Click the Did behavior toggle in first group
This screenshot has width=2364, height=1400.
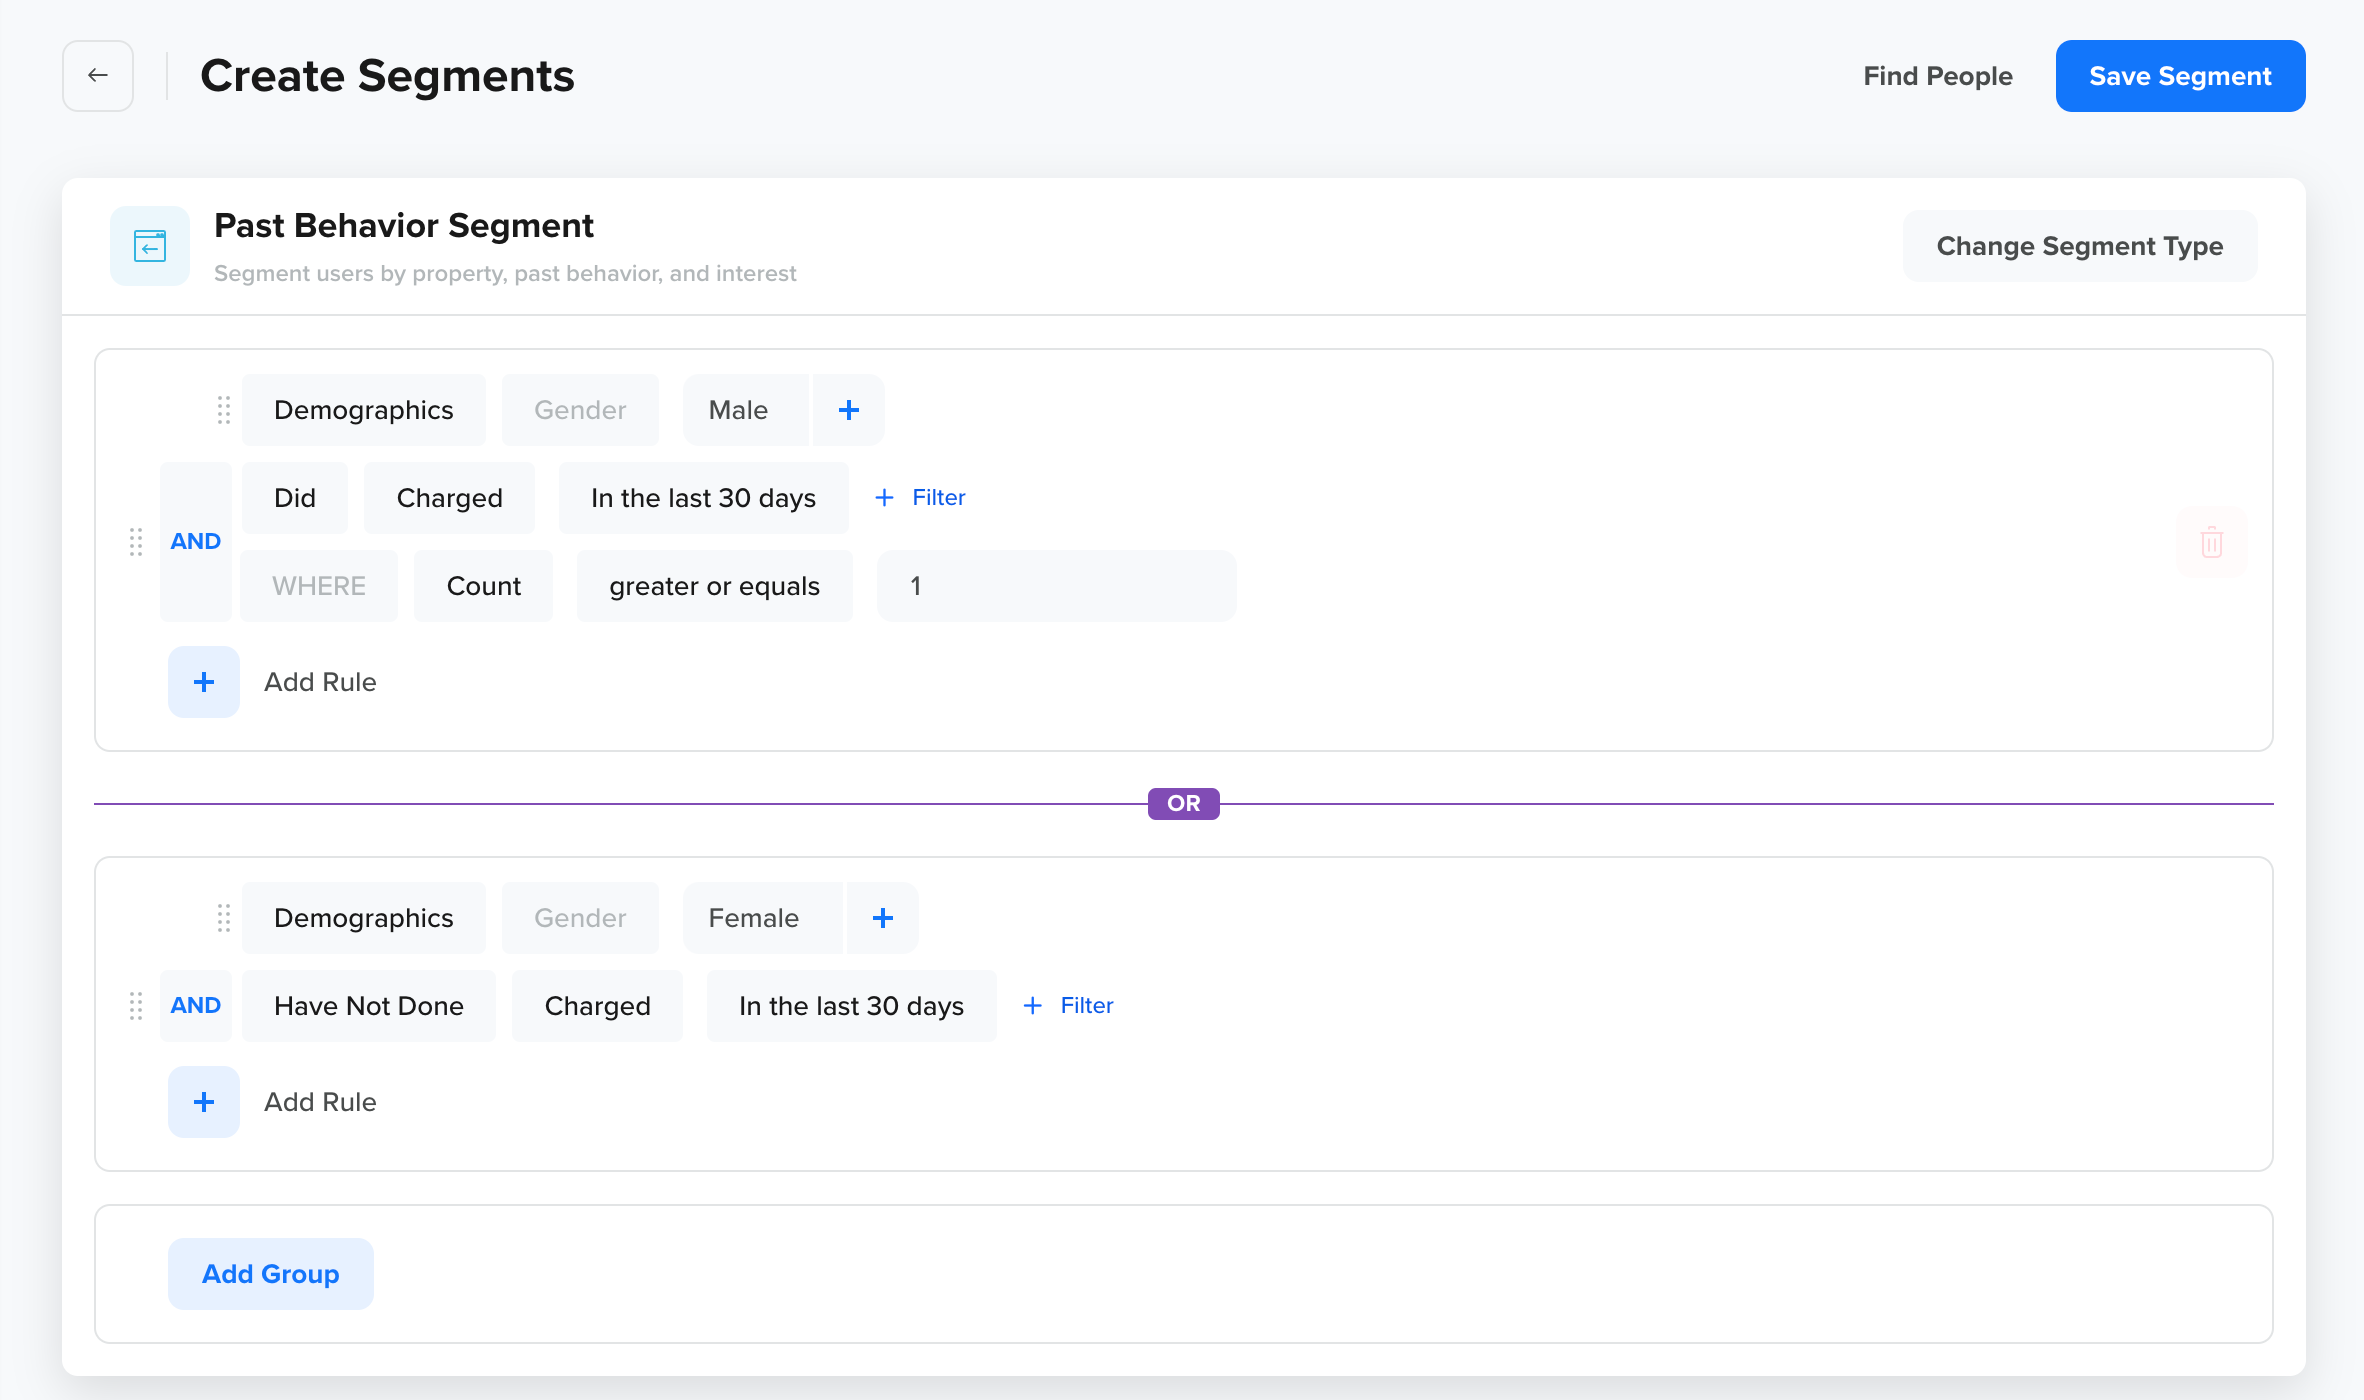coord(295,497)
